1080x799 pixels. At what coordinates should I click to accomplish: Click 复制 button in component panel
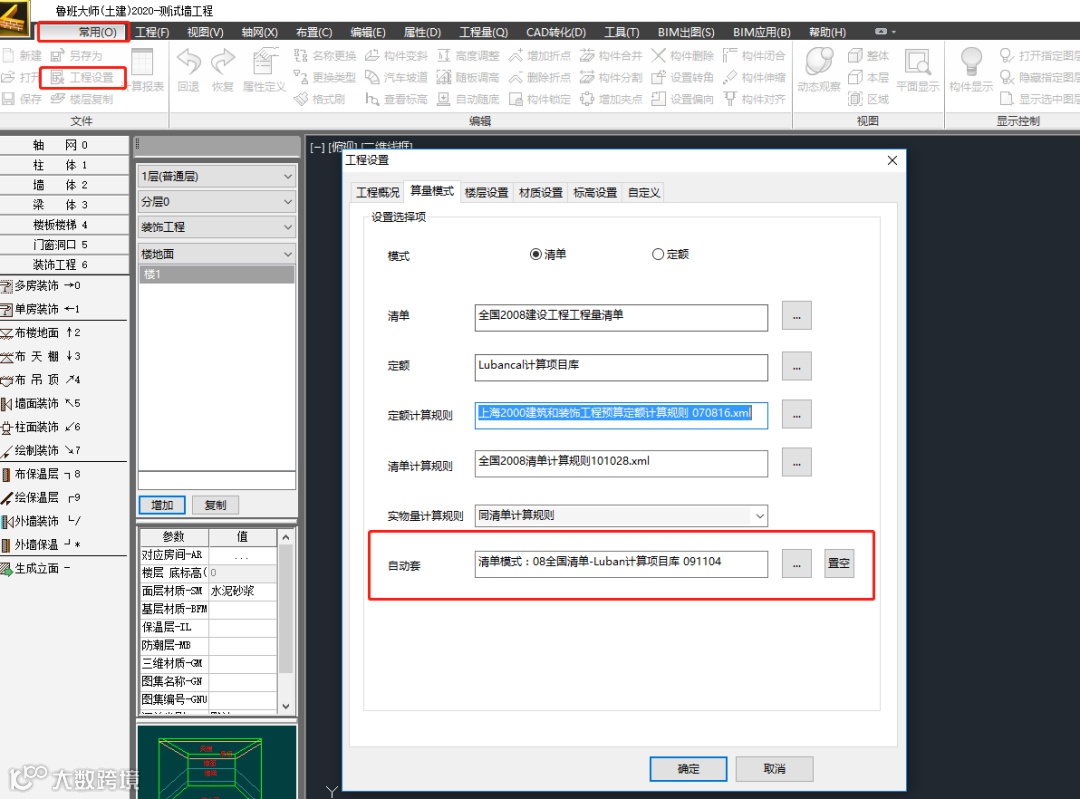tap(216, 505)
